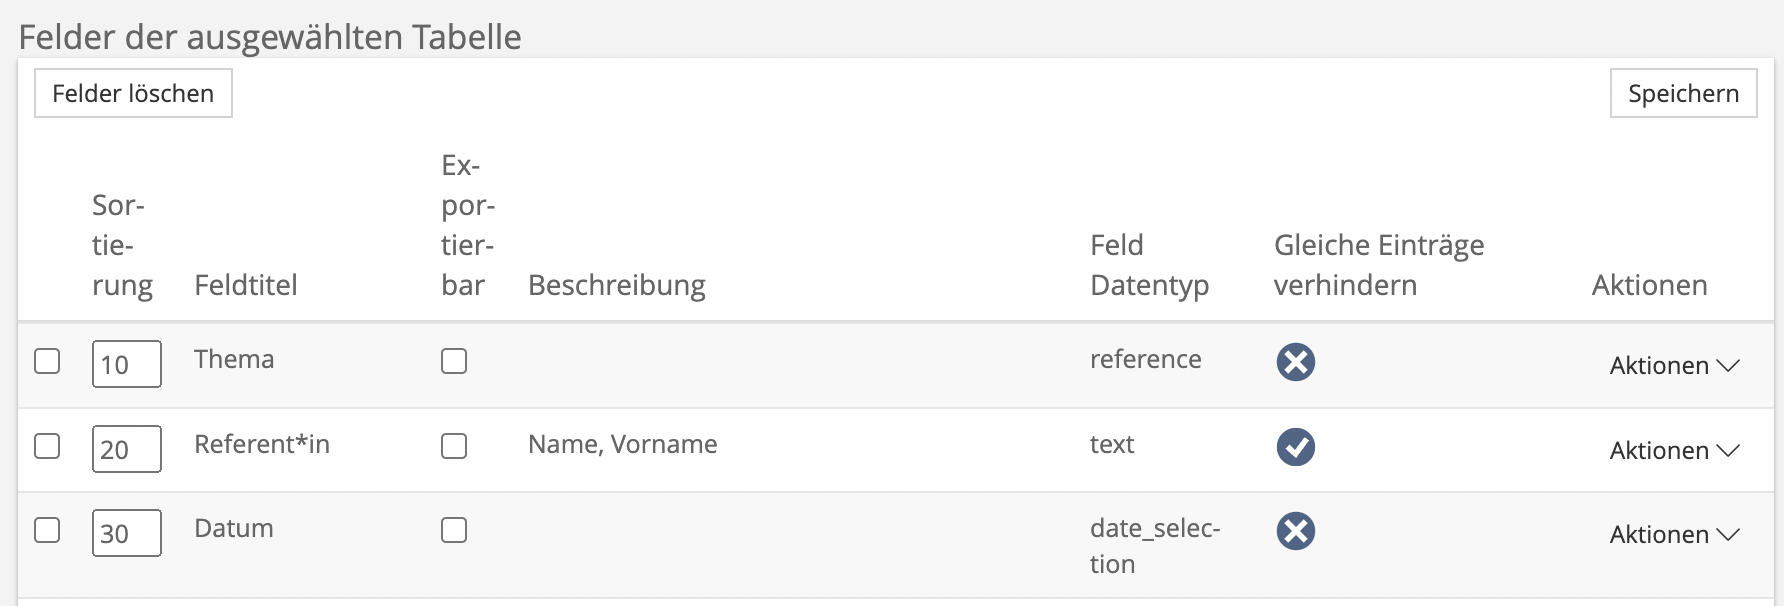Open the Aktionen dropdown for Thema
Image resolution: width=1784 pixels, height=606 pixels.
(x=1674, y=366)
